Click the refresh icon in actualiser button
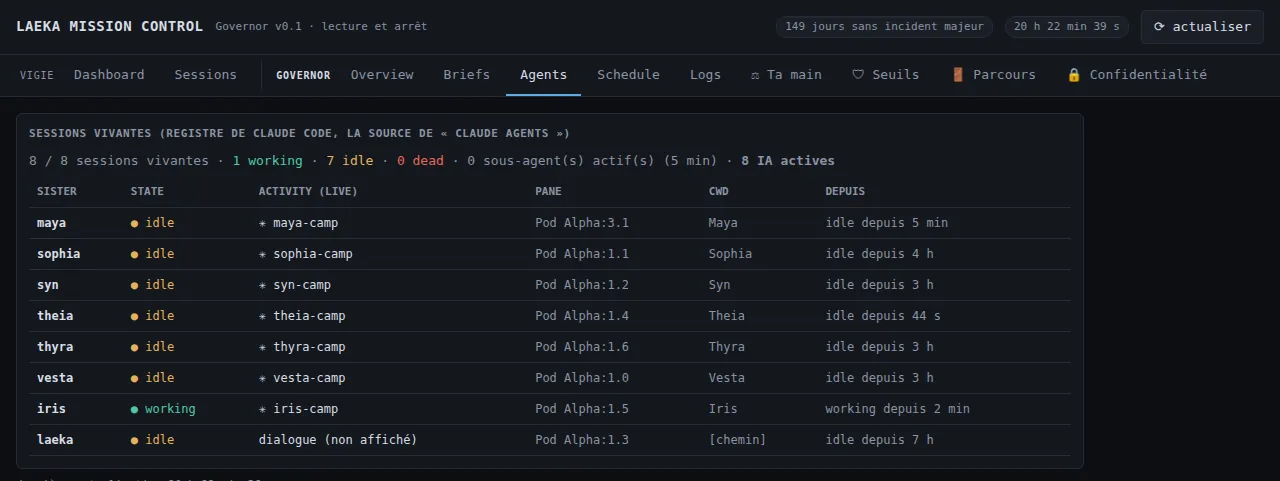 [x=1159, y=27]
